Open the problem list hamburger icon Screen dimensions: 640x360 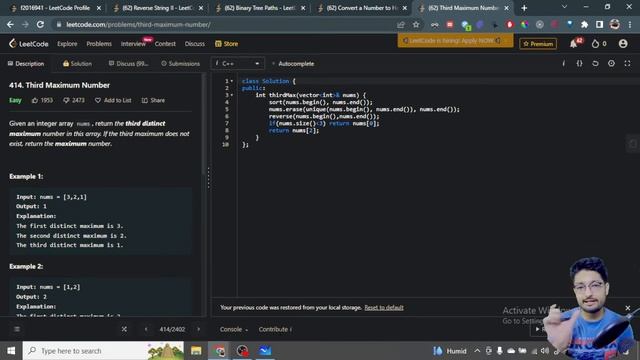[17, 329]
